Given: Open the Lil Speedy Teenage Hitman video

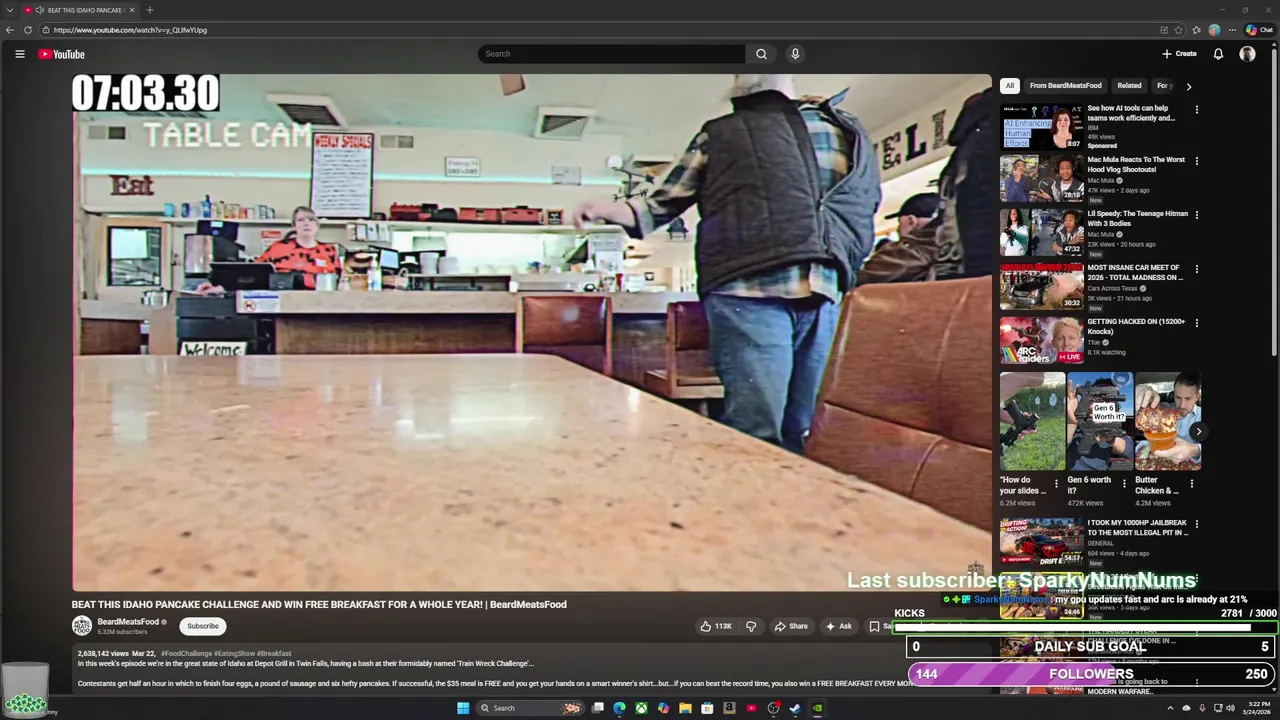Looking at the screenshot, I should 1041,233.
